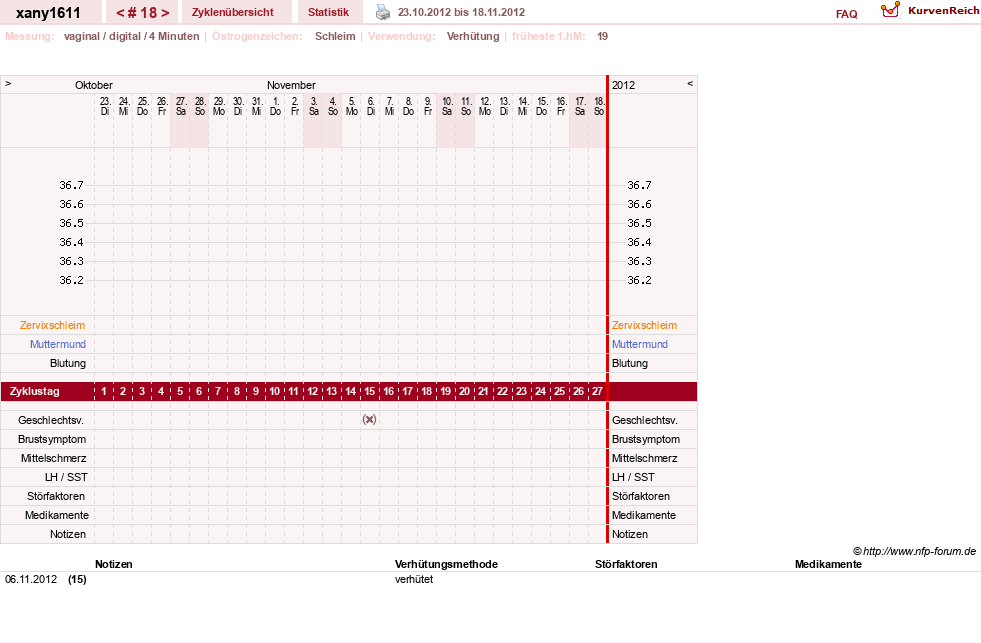Go to next cycle with the right arrow beside #18
Screen dimensions: 981x643
tap(165, 13)
